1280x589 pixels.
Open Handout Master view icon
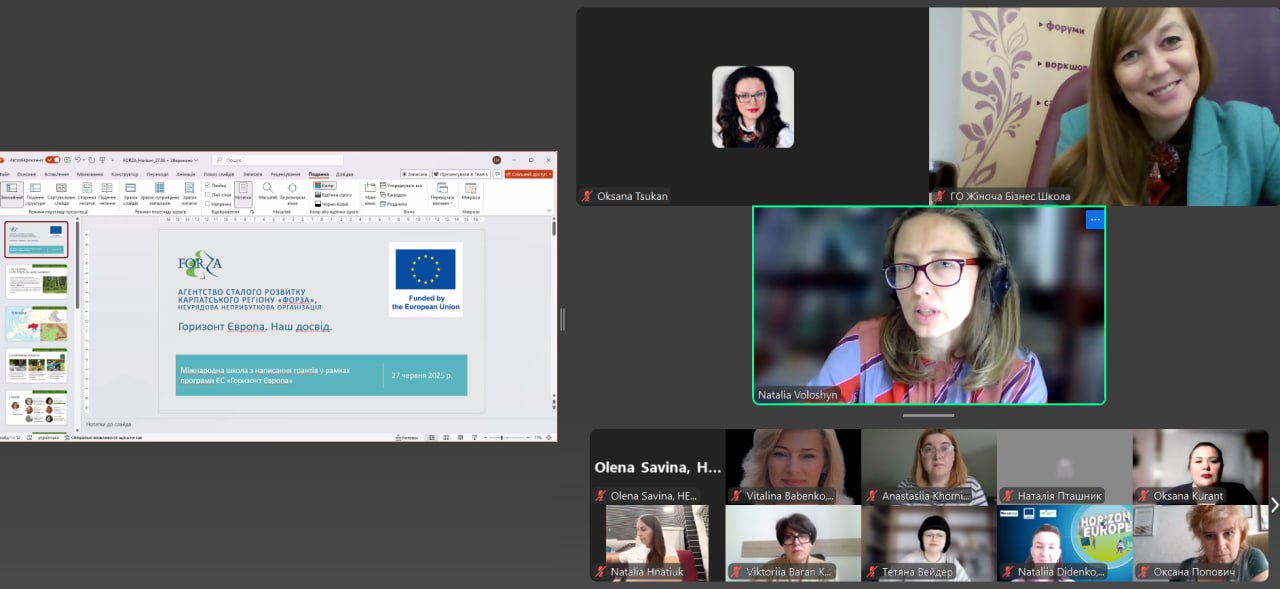pos(160,187)
